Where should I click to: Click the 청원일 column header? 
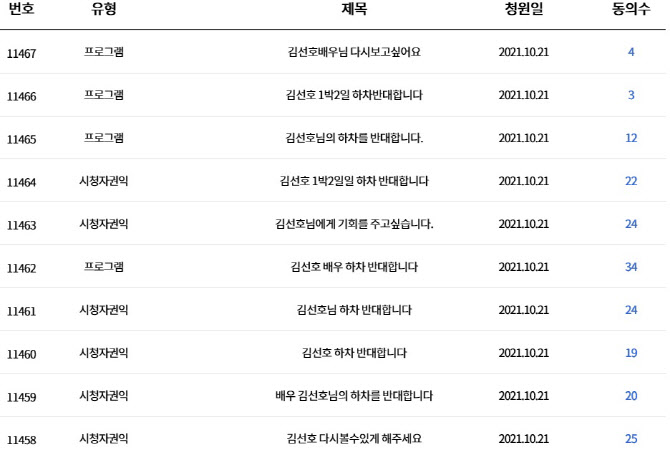[x=523, y=12]
